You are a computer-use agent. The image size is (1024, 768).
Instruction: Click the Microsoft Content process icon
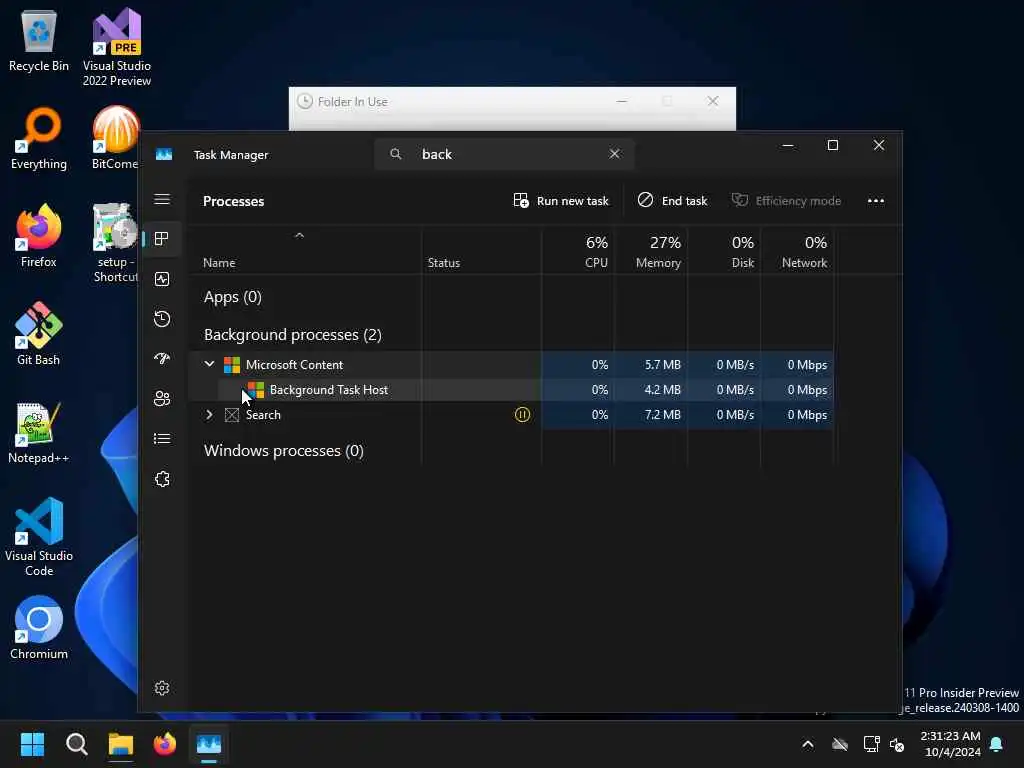point(232,365)
